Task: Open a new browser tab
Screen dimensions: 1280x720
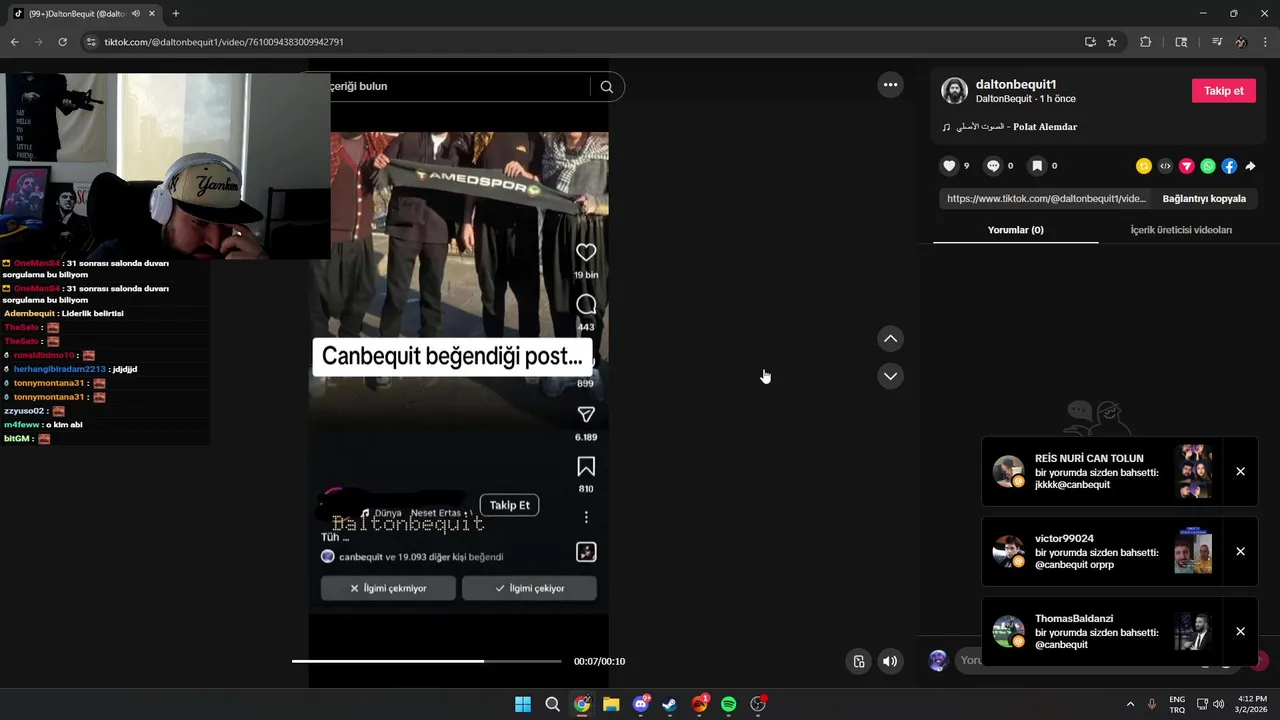Action: [x=176, y=14]
